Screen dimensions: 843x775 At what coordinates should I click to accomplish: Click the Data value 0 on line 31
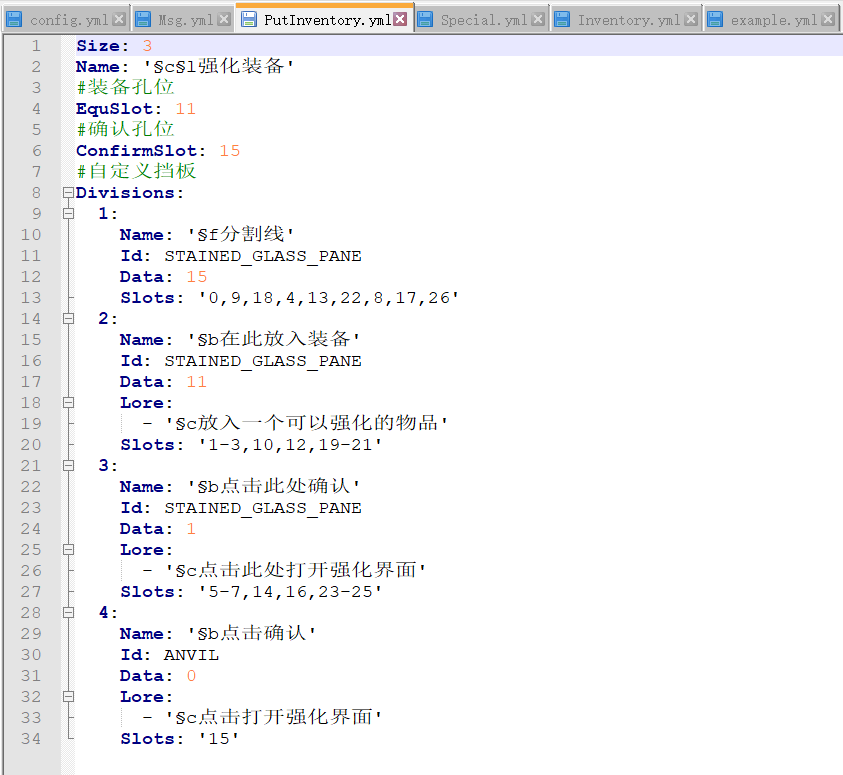point(191,676)
